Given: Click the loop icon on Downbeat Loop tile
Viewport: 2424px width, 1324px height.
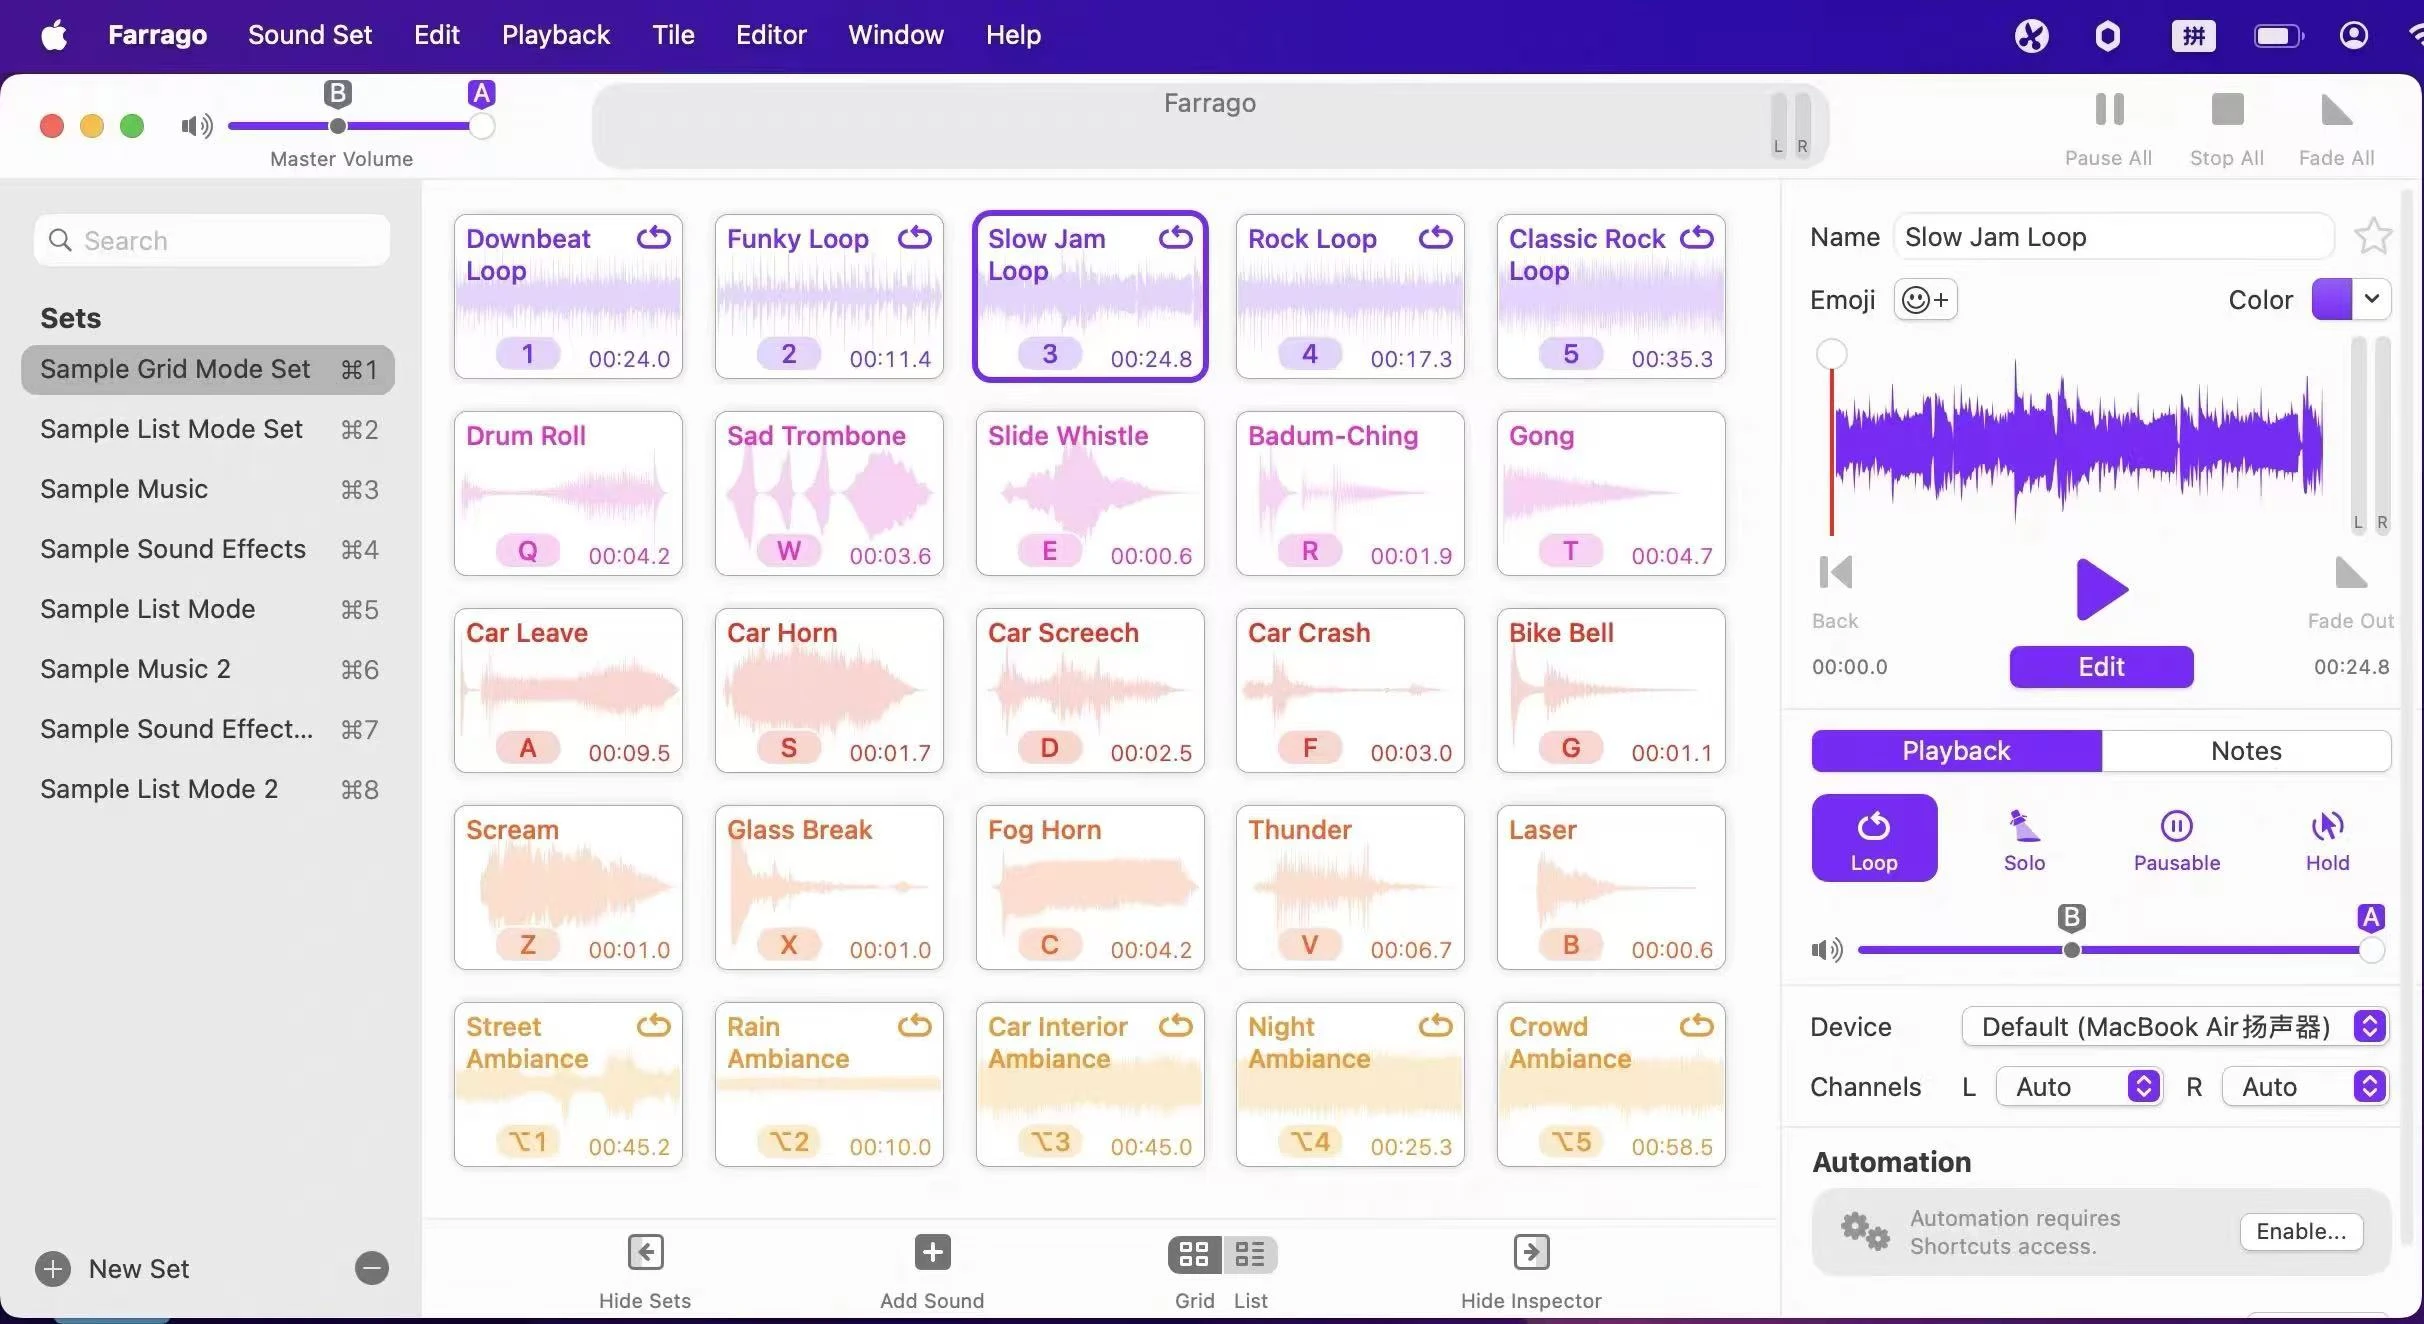Looking at the screenshot, I should [x=654, y=238].
